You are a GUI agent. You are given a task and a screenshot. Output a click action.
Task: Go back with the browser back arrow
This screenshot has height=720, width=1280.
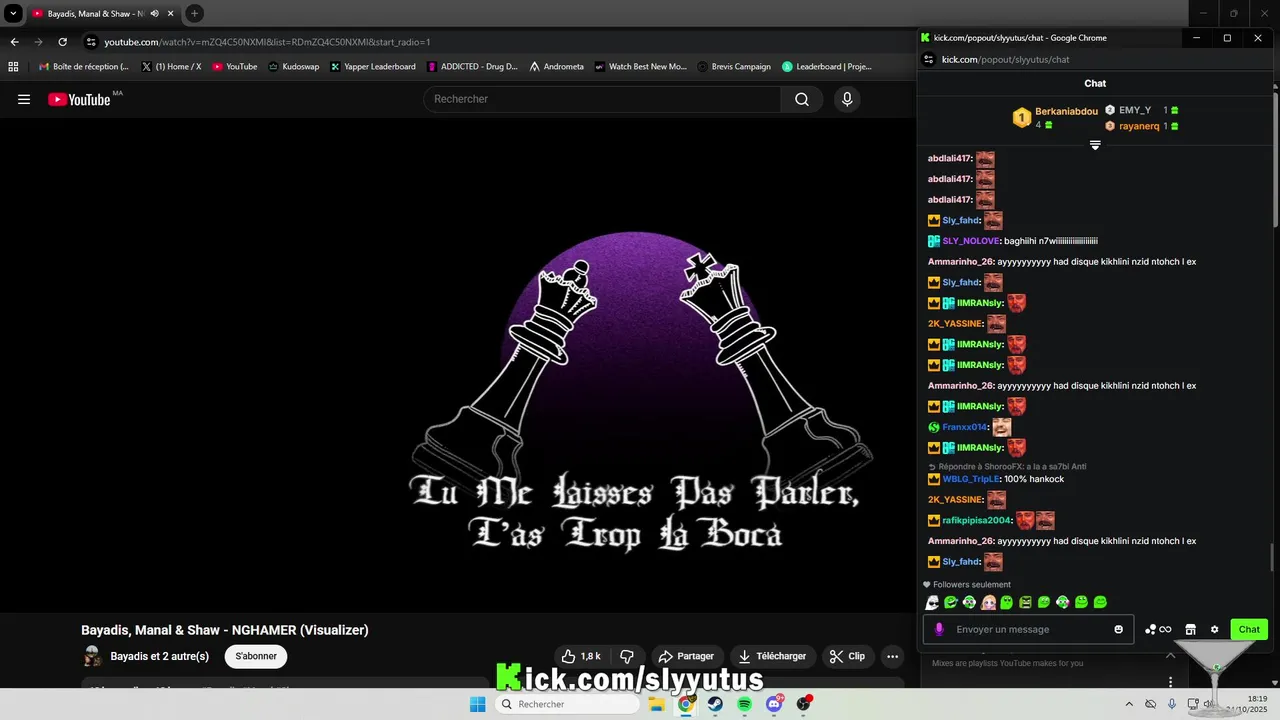(14, 42)
